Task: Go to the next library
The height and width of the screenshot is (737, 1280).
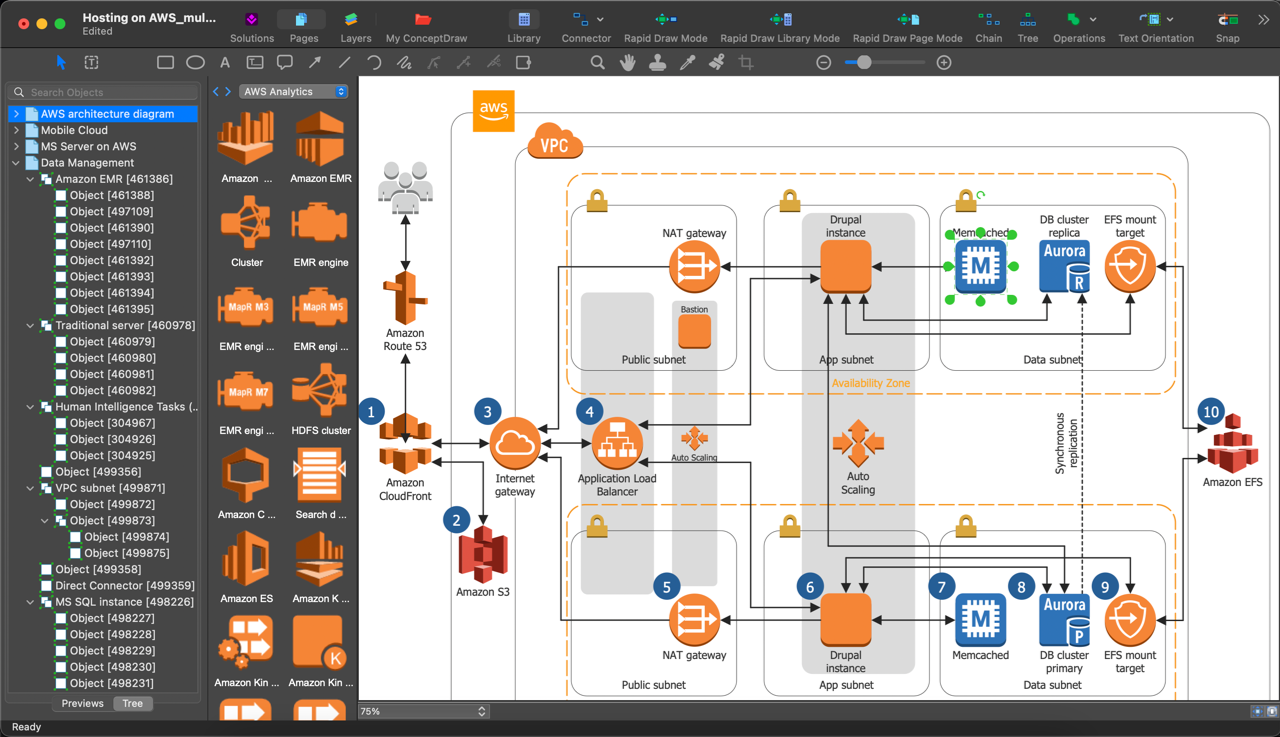Action: (x=228, y=91)
